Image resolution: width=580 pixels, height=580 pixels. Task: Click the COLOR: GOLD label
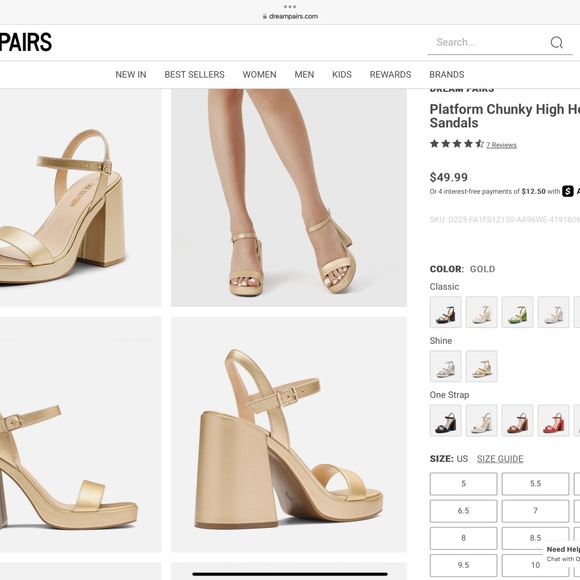tap(462, 269)
